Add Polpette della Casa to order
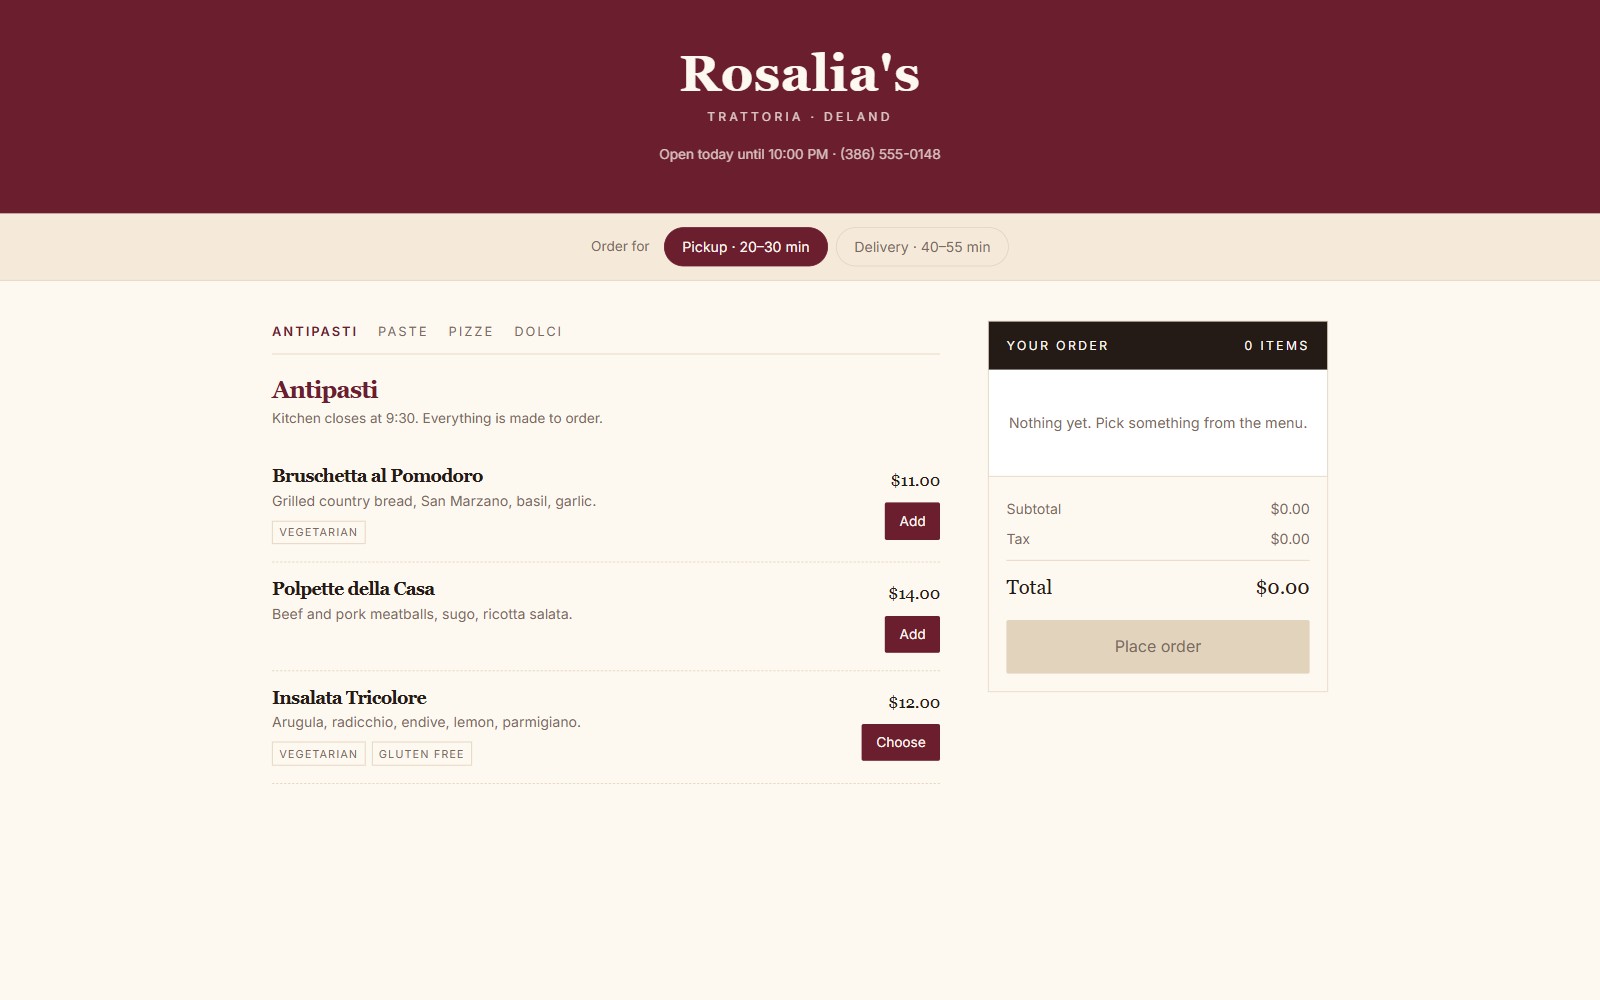This screenshot has height=1000, width=1600. (912, 634)
